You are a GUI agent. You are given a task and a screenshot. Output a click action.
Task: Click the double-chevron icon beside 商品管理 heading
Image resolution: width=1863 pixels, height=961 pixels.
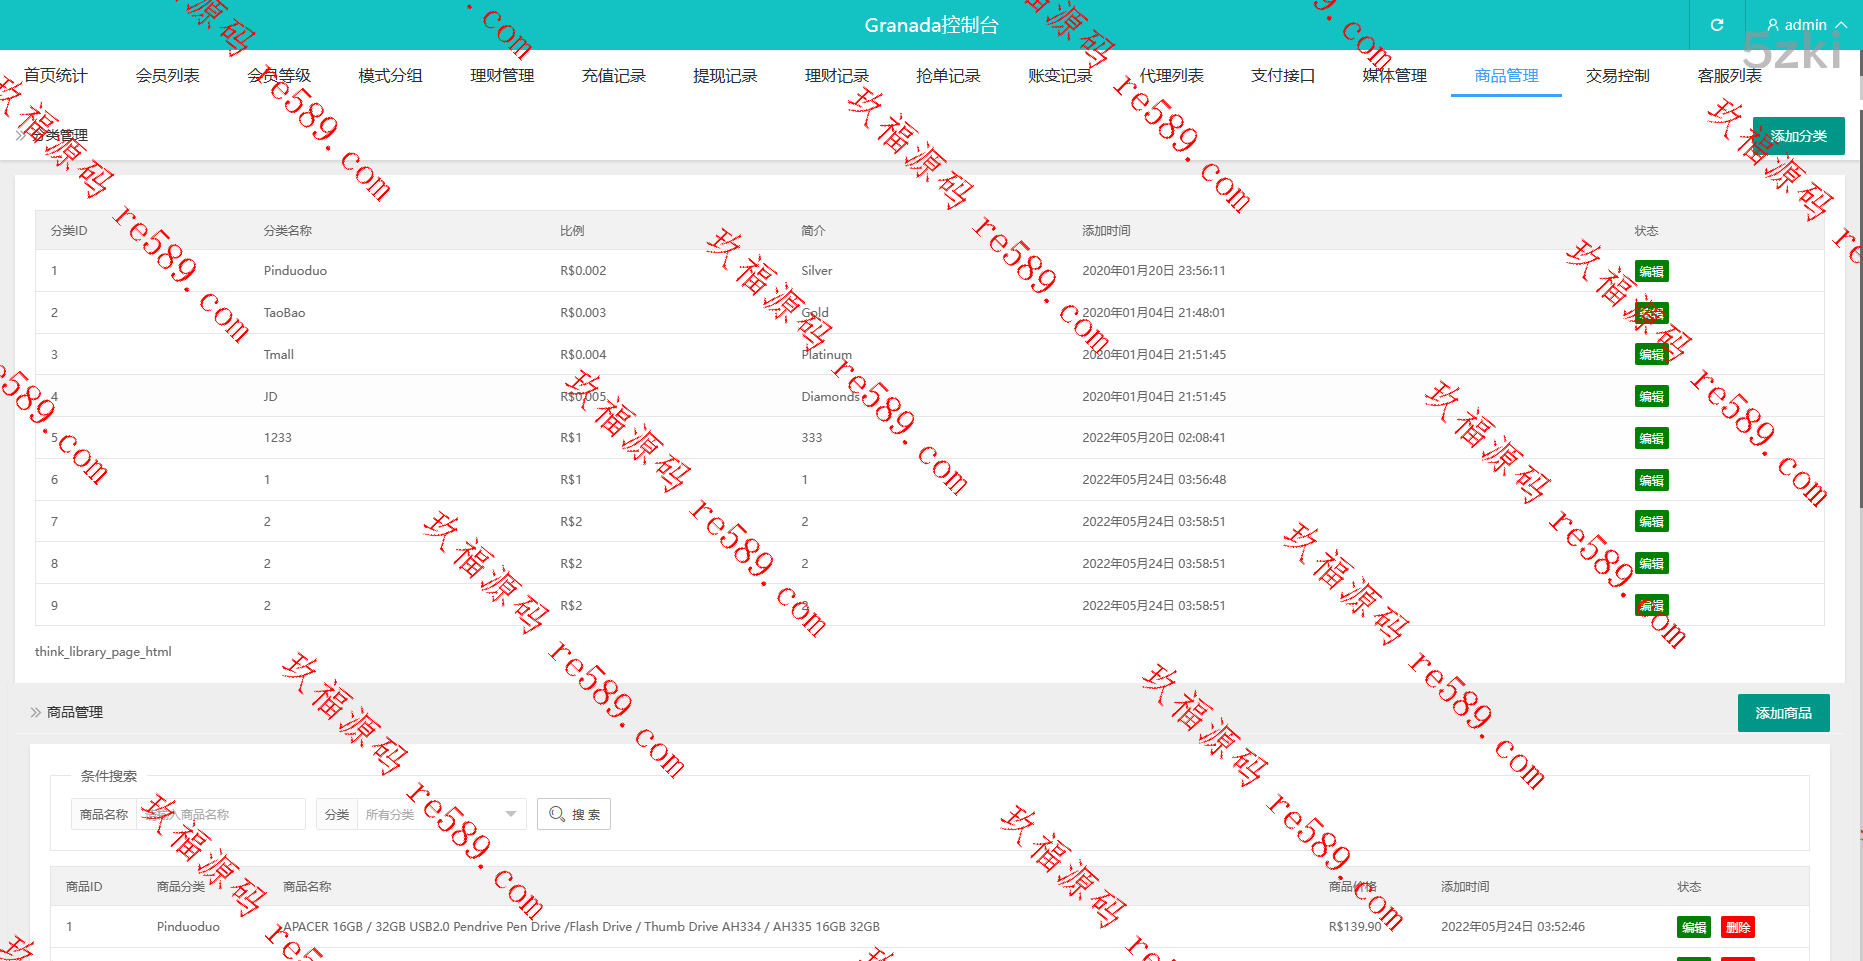(x=36, y=712)
